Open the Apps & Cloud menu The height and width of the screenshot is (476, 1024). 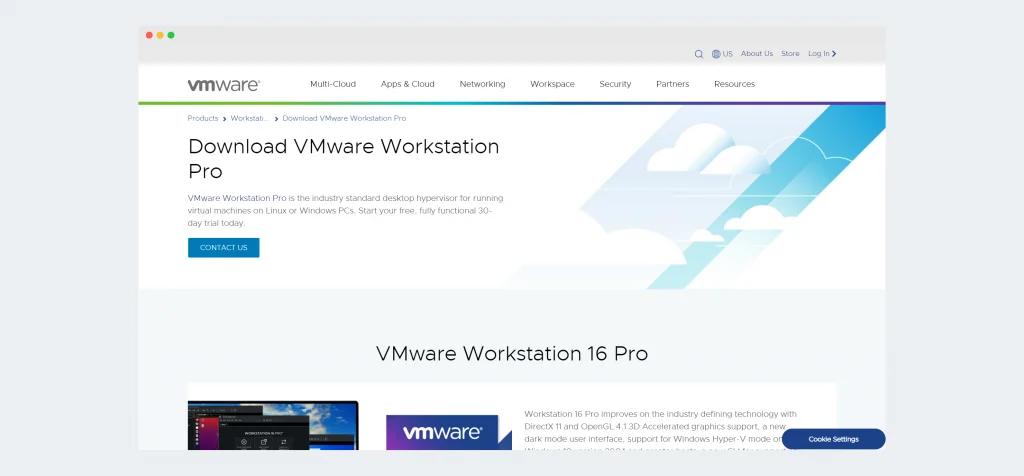tap(408, 84)
